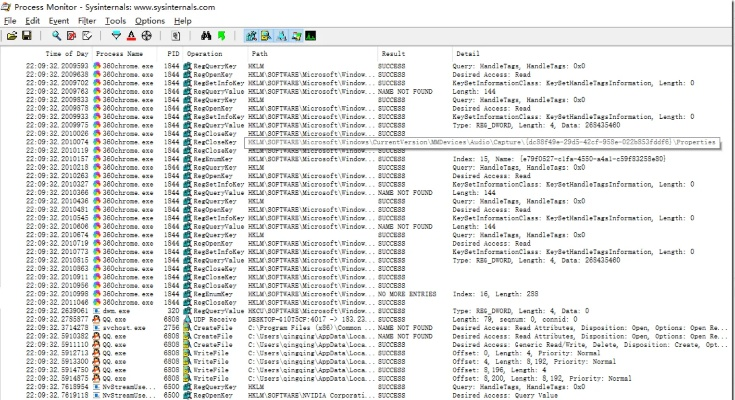Click the Find binoculars icon
Screen dimensions: 735x400
pos(205,35)
